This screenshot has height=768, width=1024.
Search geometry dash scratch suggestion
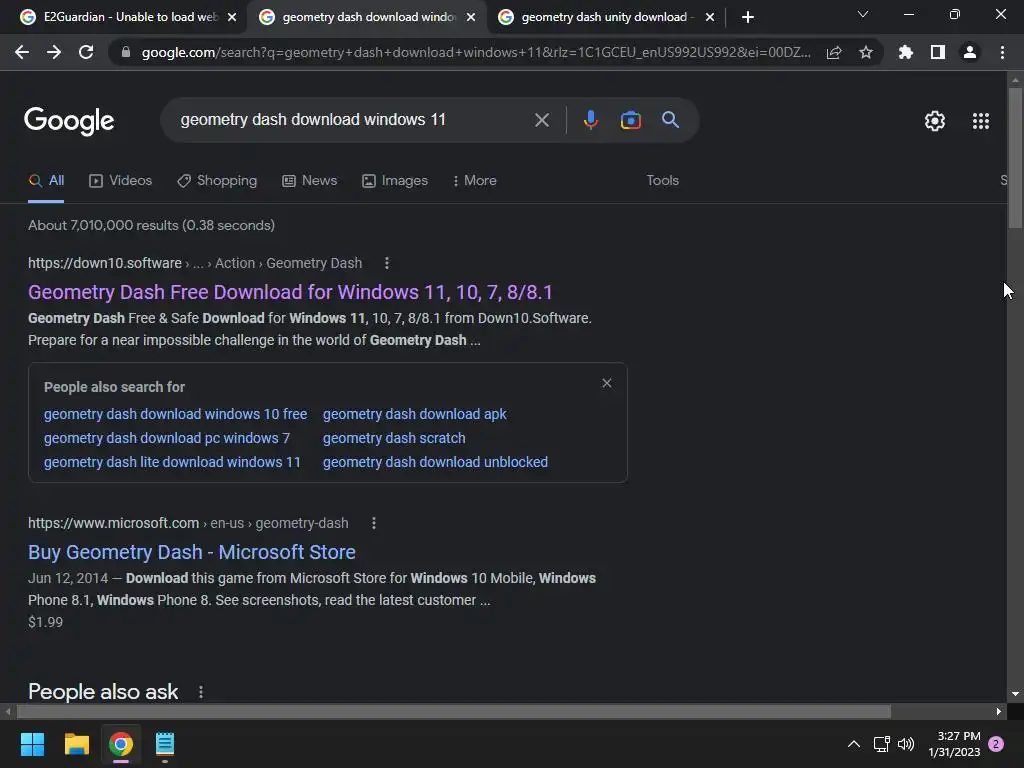[394, 438]
